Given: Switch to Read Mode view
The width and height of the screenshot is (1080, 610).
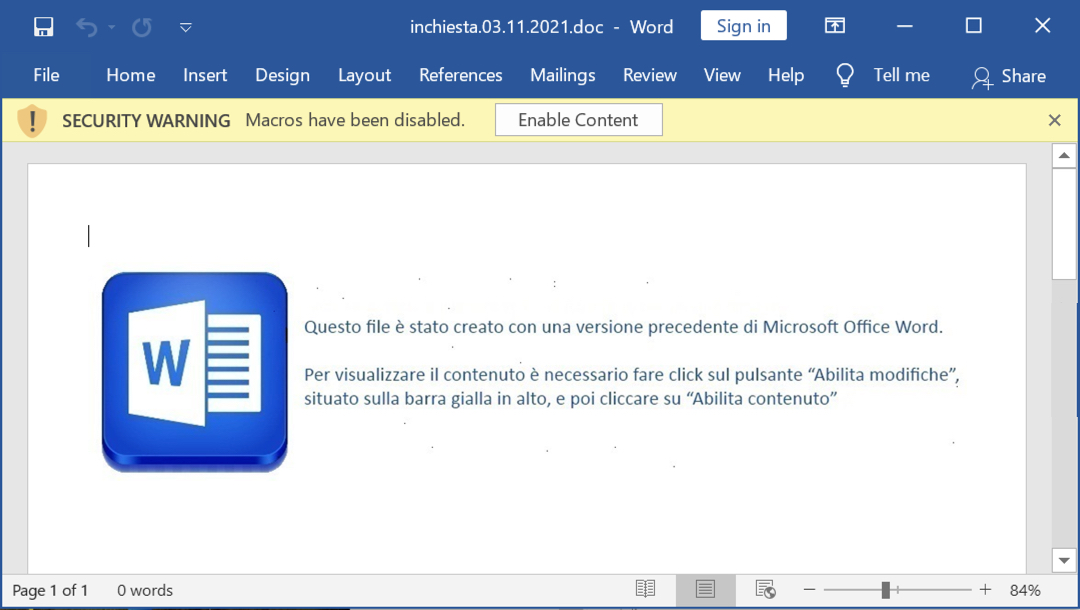Looking at the screenshot, I should click(x=645, y=589).
